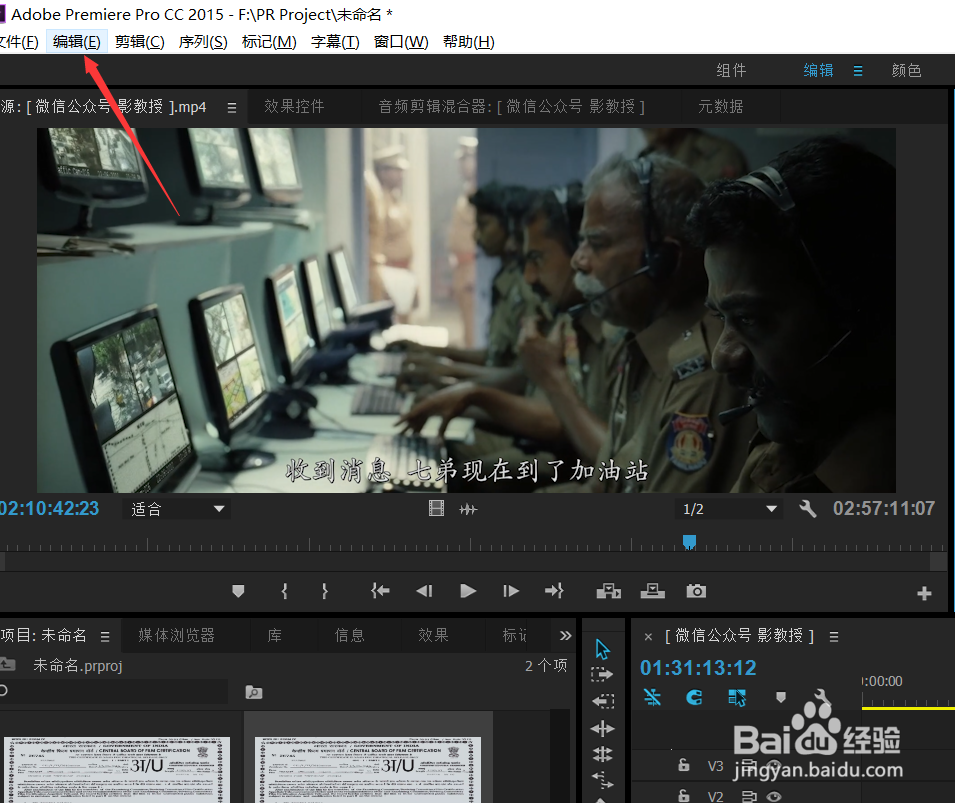
Task: Add a marker in Source monitor
Action: click(238, 591)
